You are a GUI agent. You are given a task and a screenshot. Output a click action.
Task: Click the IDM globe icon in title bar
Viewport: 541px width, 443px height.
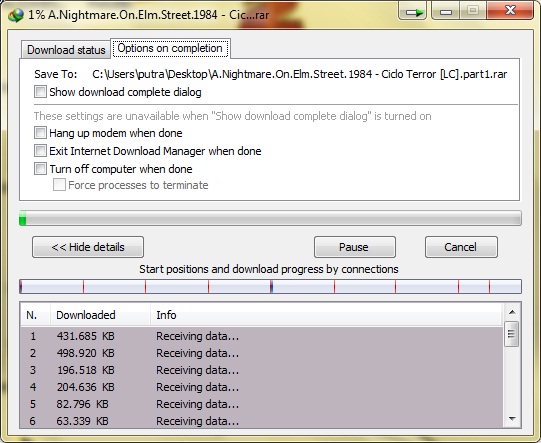pyautogui.click(x=16, y=15)
